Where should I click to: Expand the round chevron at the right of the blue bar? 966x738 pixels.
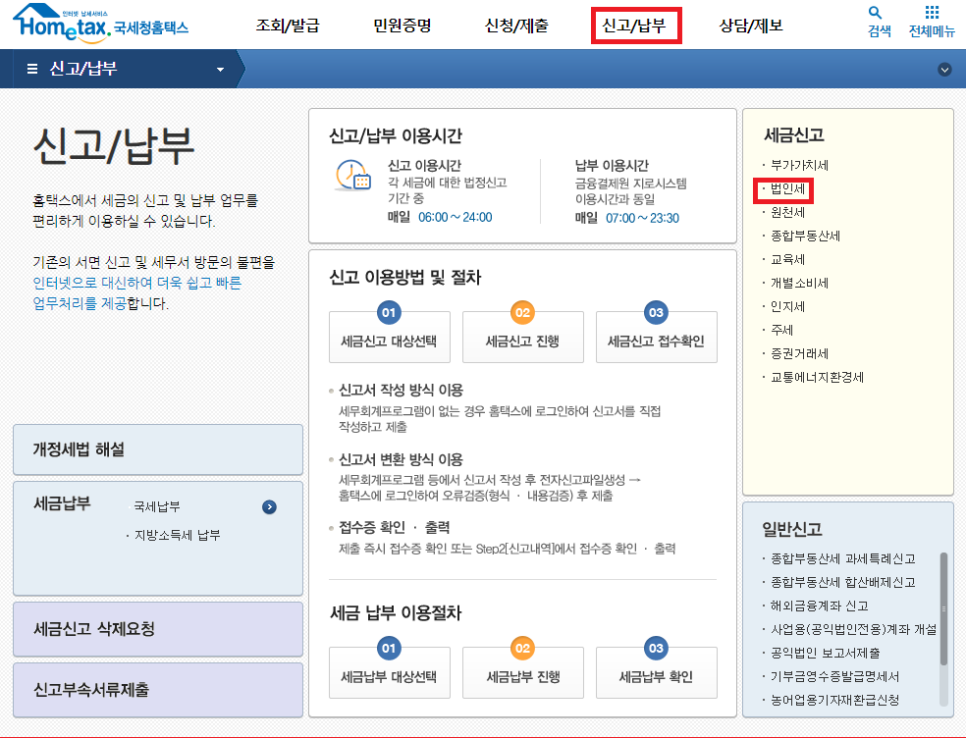(x=944, y=70)
